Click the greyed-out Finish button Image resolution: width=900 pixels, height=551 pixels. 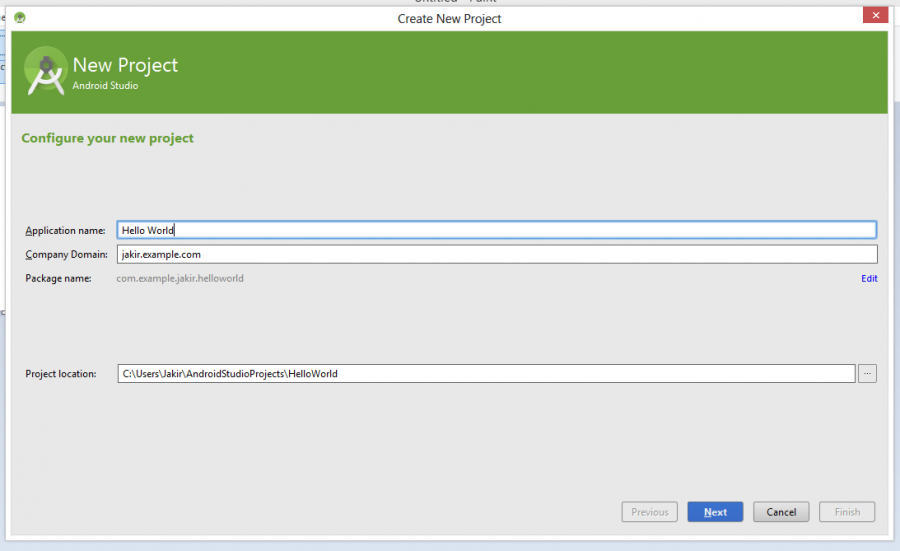pos(847,512)
